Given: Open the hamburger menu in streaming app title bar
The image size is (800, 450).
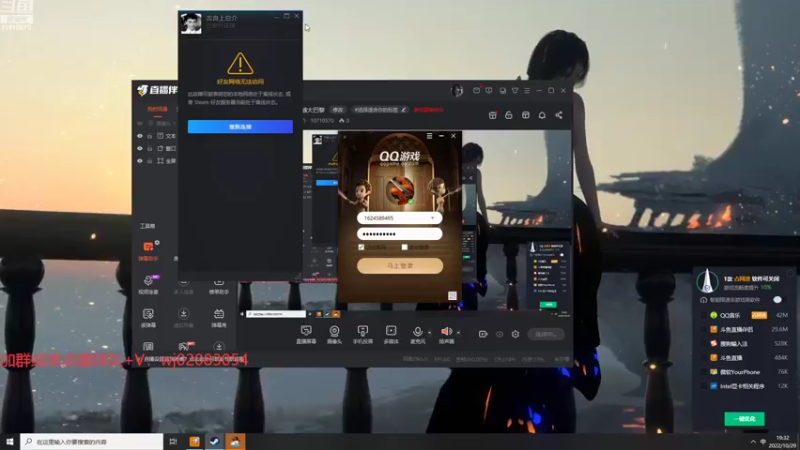Looking at the screenshot, I should (x=527, y=90).
